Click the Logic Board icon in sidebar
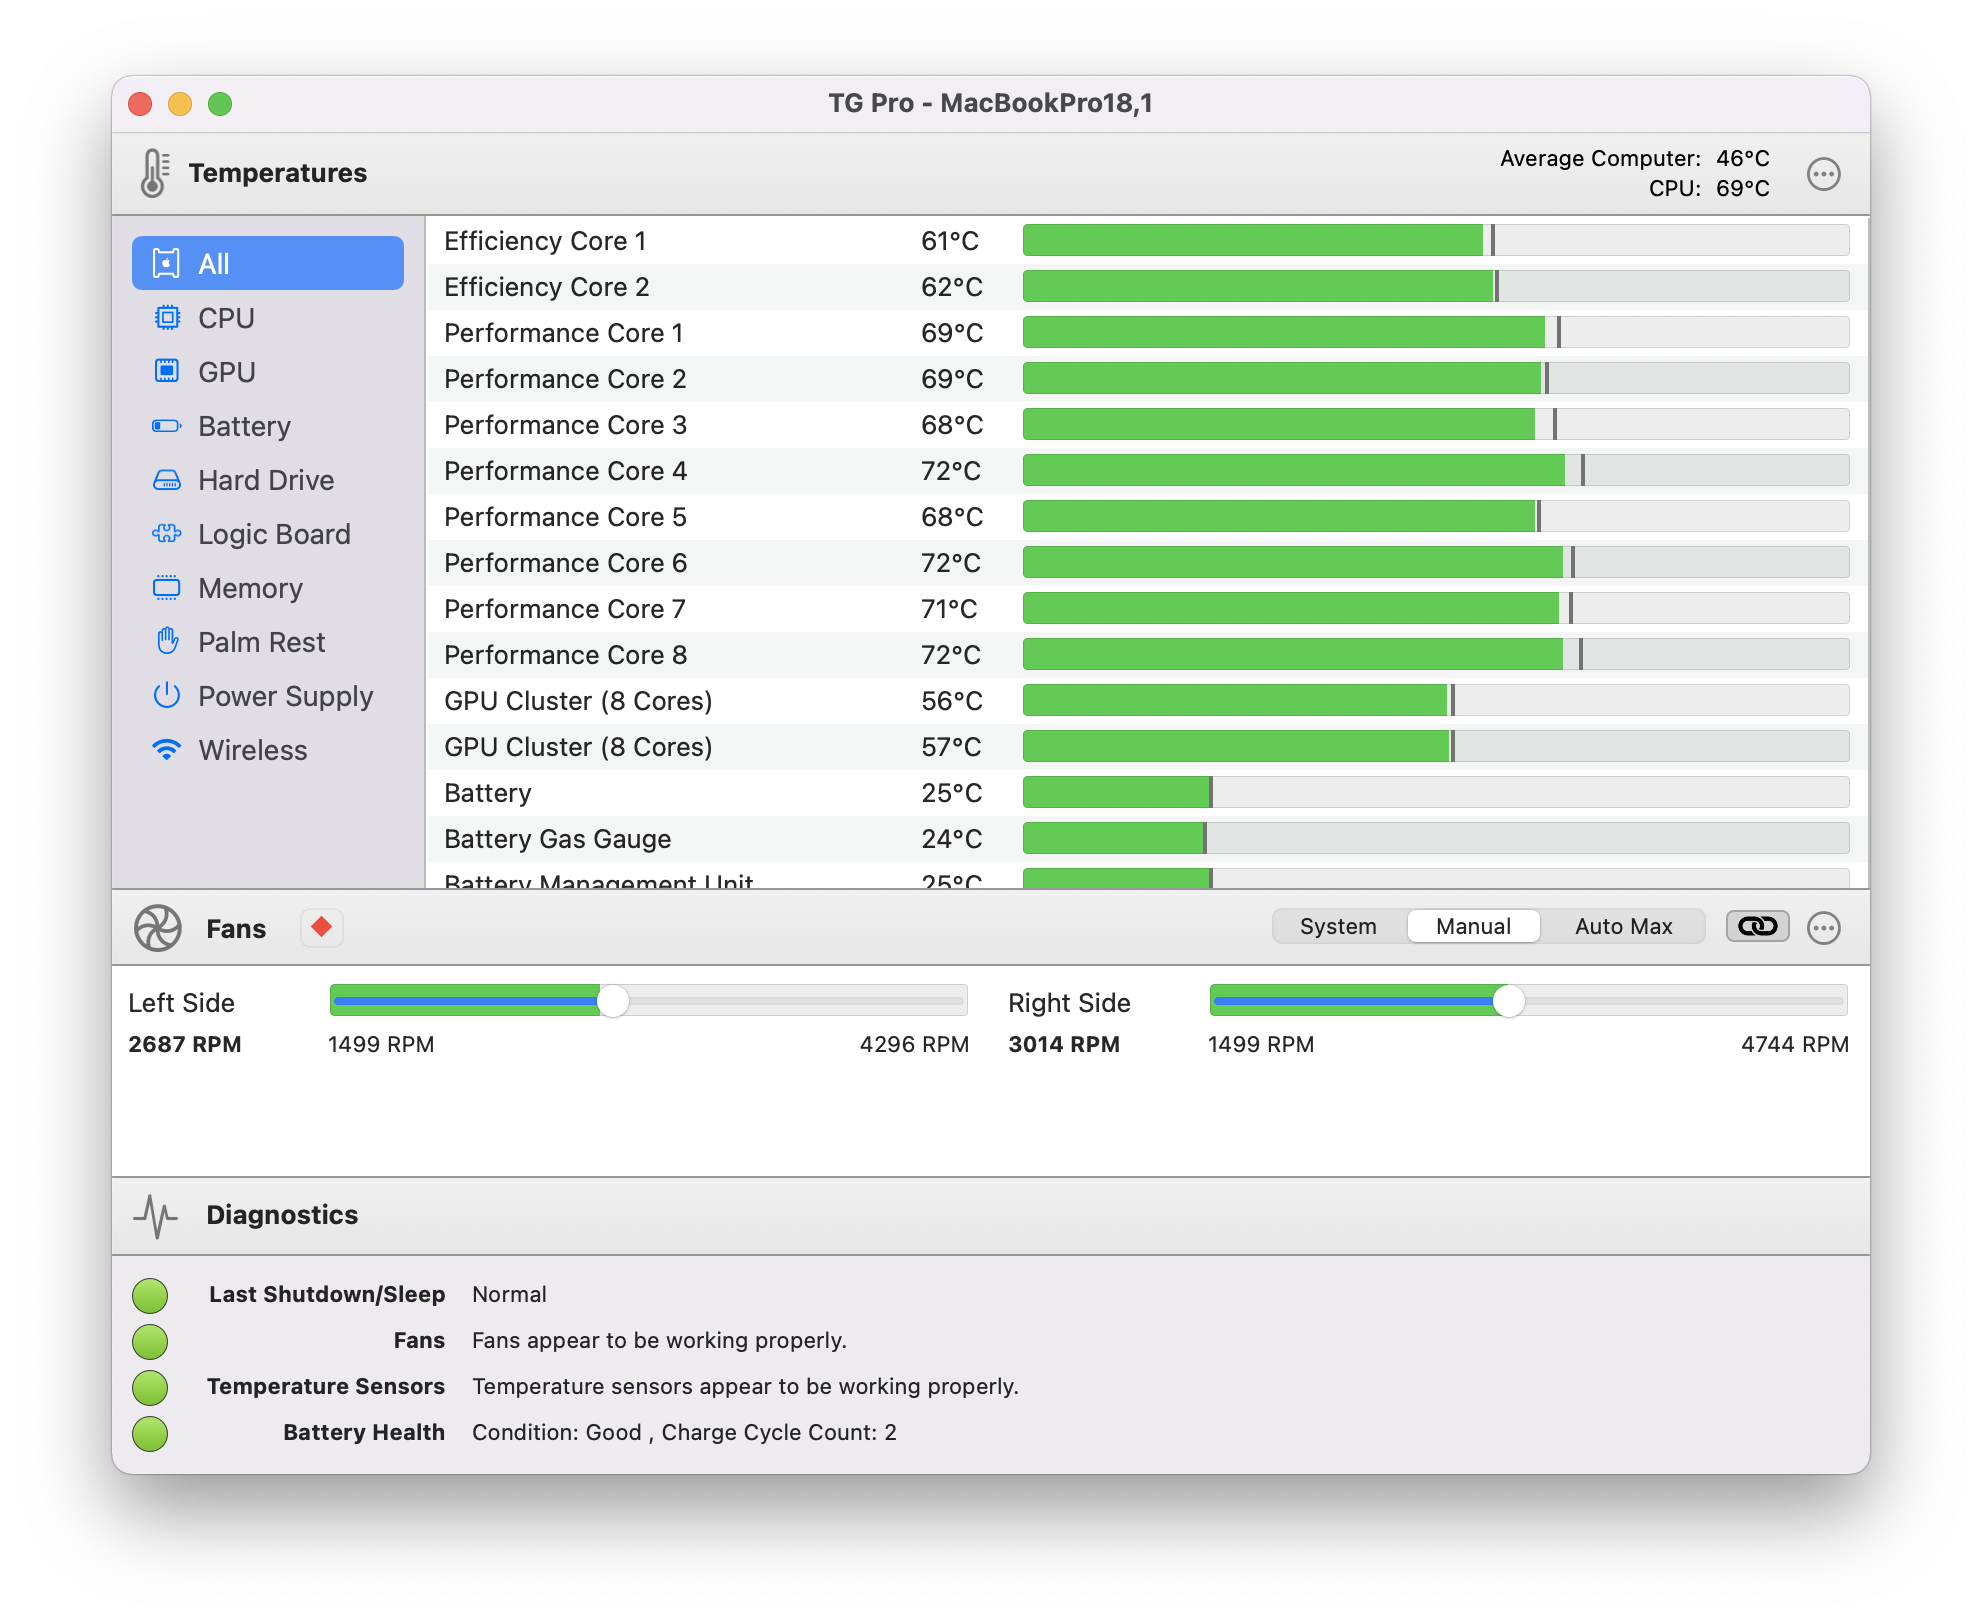1982x1622 pixels. 167,534
